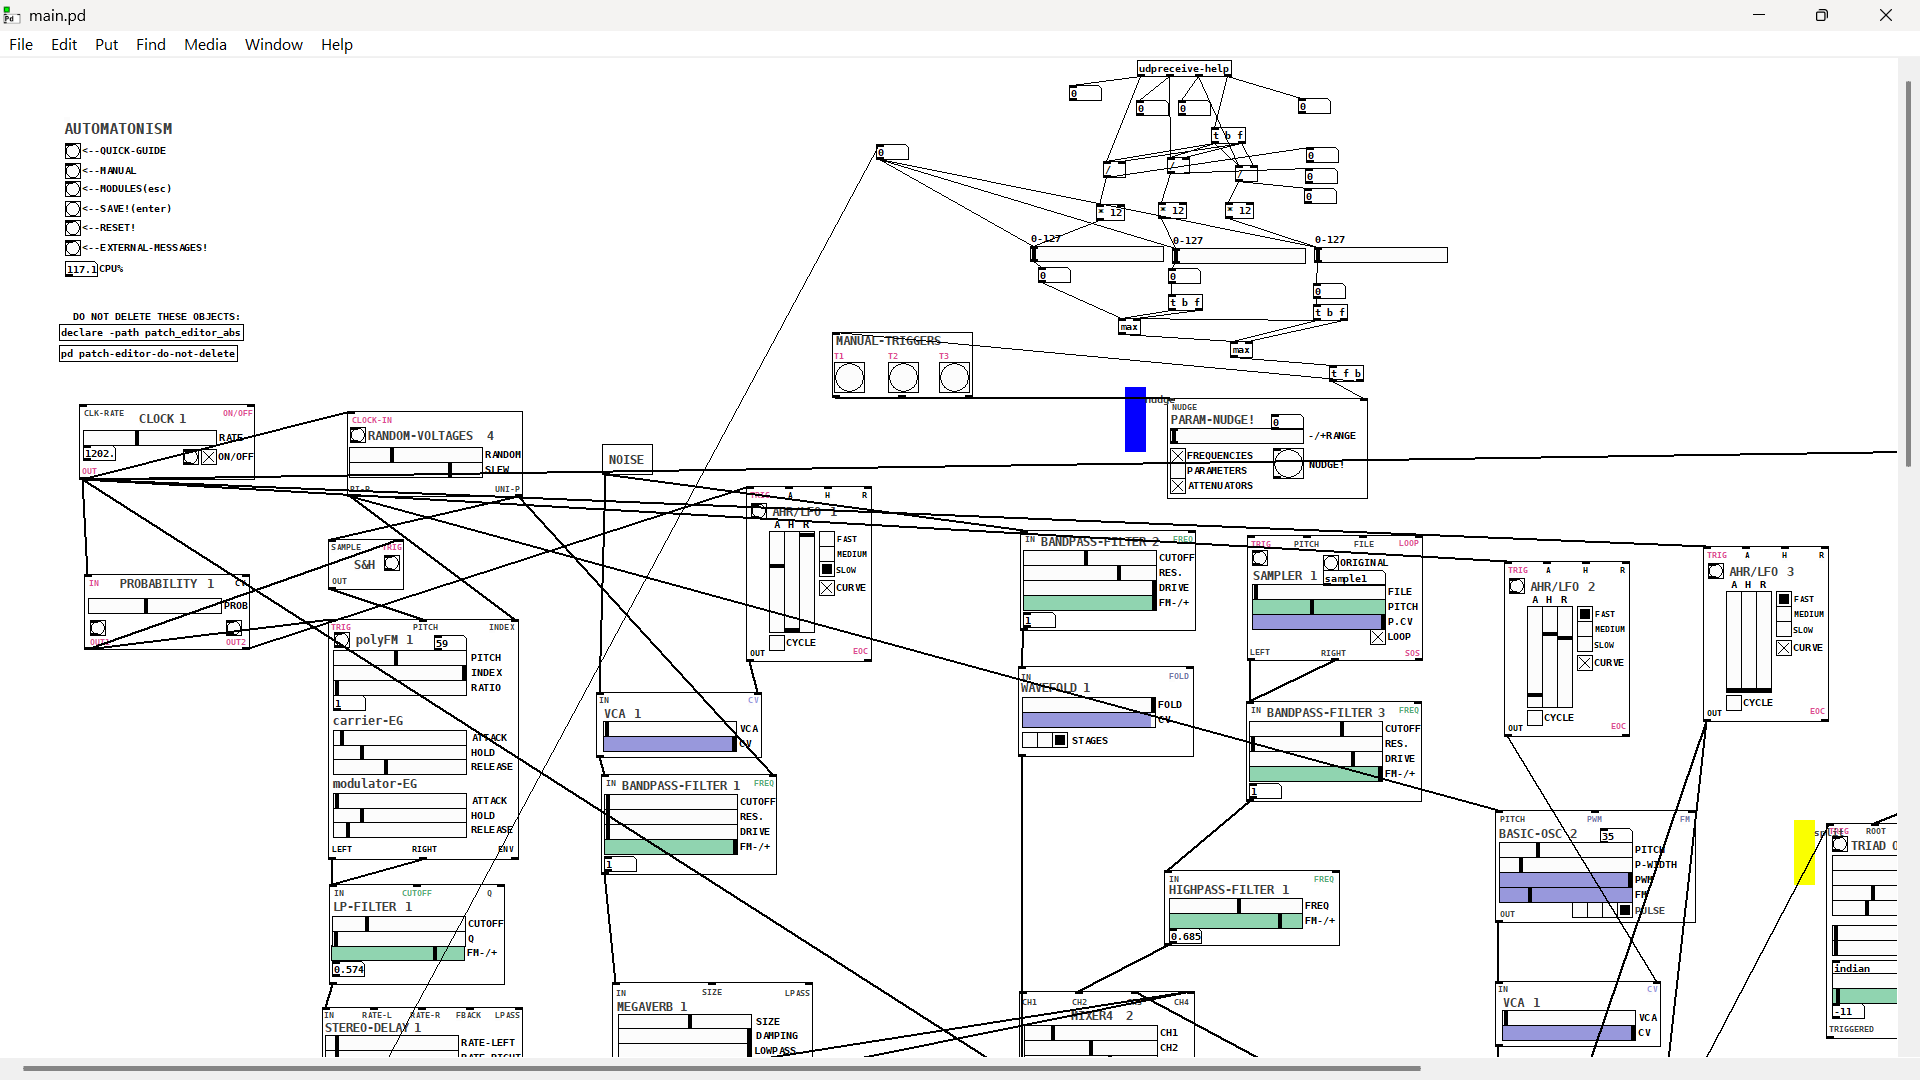This screenshot has height=1080, width=1920.
Task: Click the PROBABILITY 1 OUT2 bang
Action: coord(233,628)
